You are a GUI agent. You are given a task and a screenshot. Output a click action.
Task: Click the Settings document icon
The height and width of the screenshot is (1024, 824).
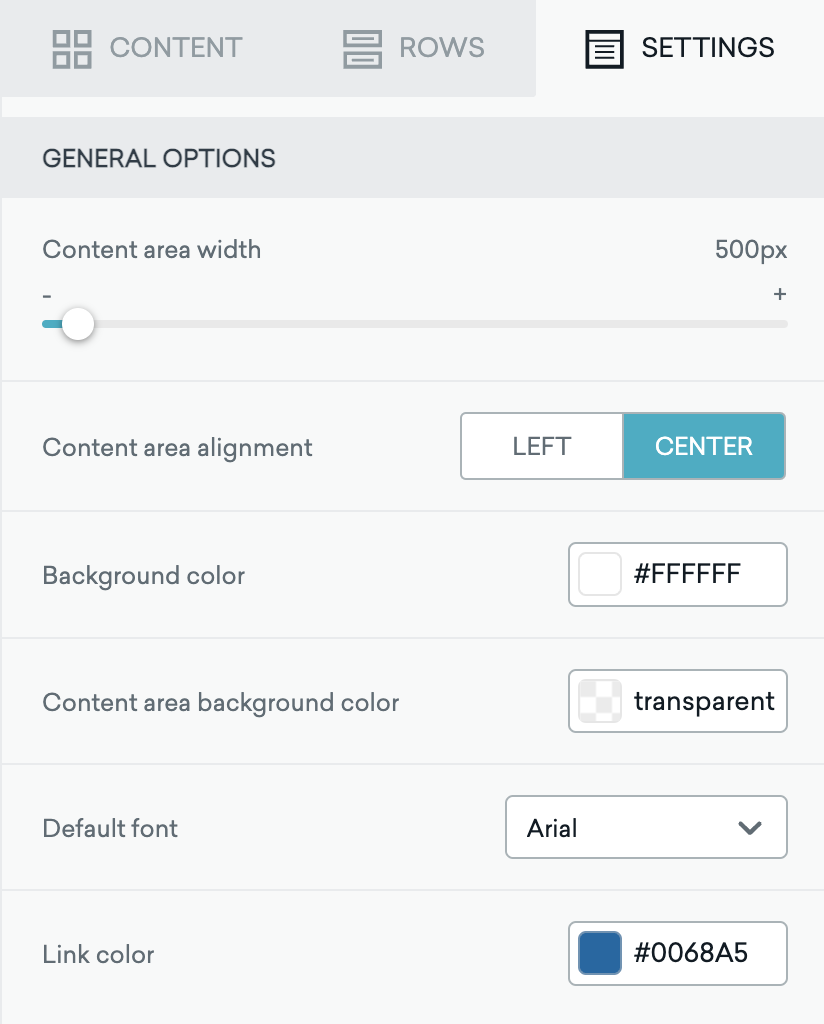click(604, 49)
